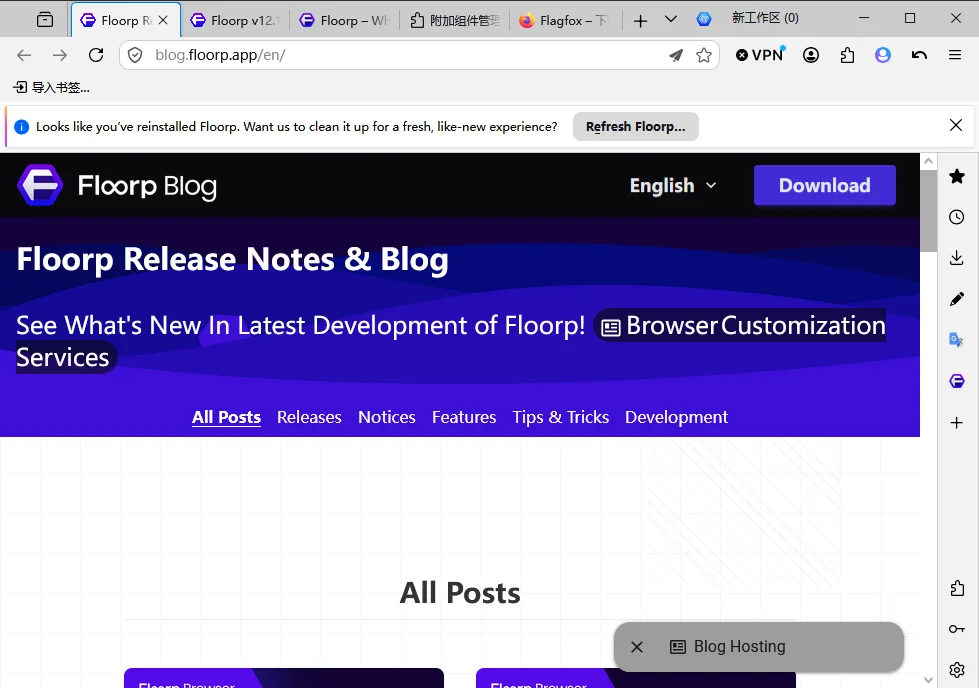Image resolution: width=979 pixels, height=688 pixels.
Task: Bookmark this page with the star icon
Action: (x=704, y=56)
